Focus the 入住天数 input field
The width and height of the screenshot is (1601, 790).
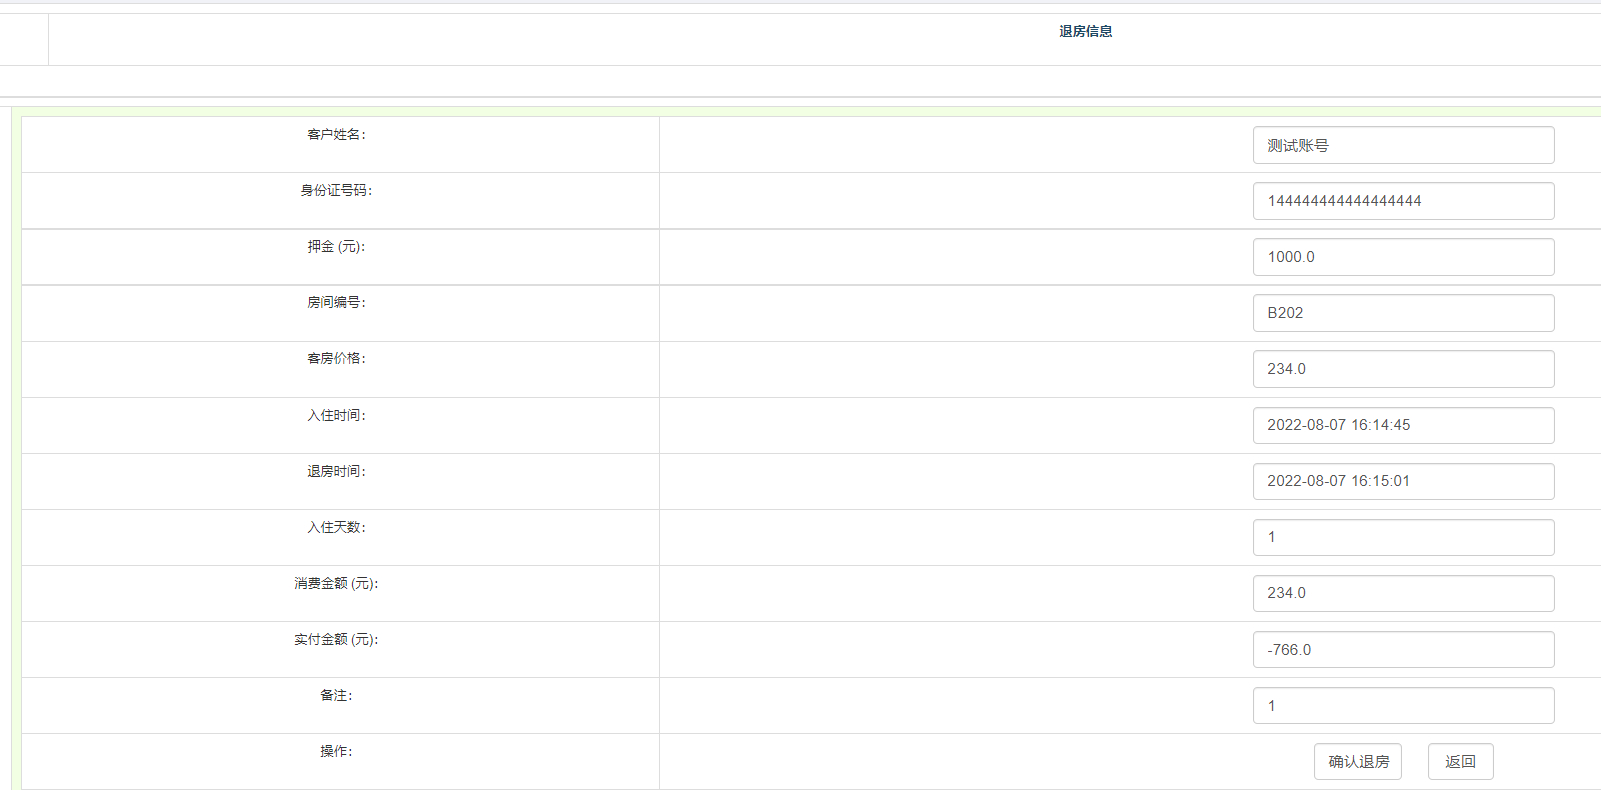[x=1403, y=537]
